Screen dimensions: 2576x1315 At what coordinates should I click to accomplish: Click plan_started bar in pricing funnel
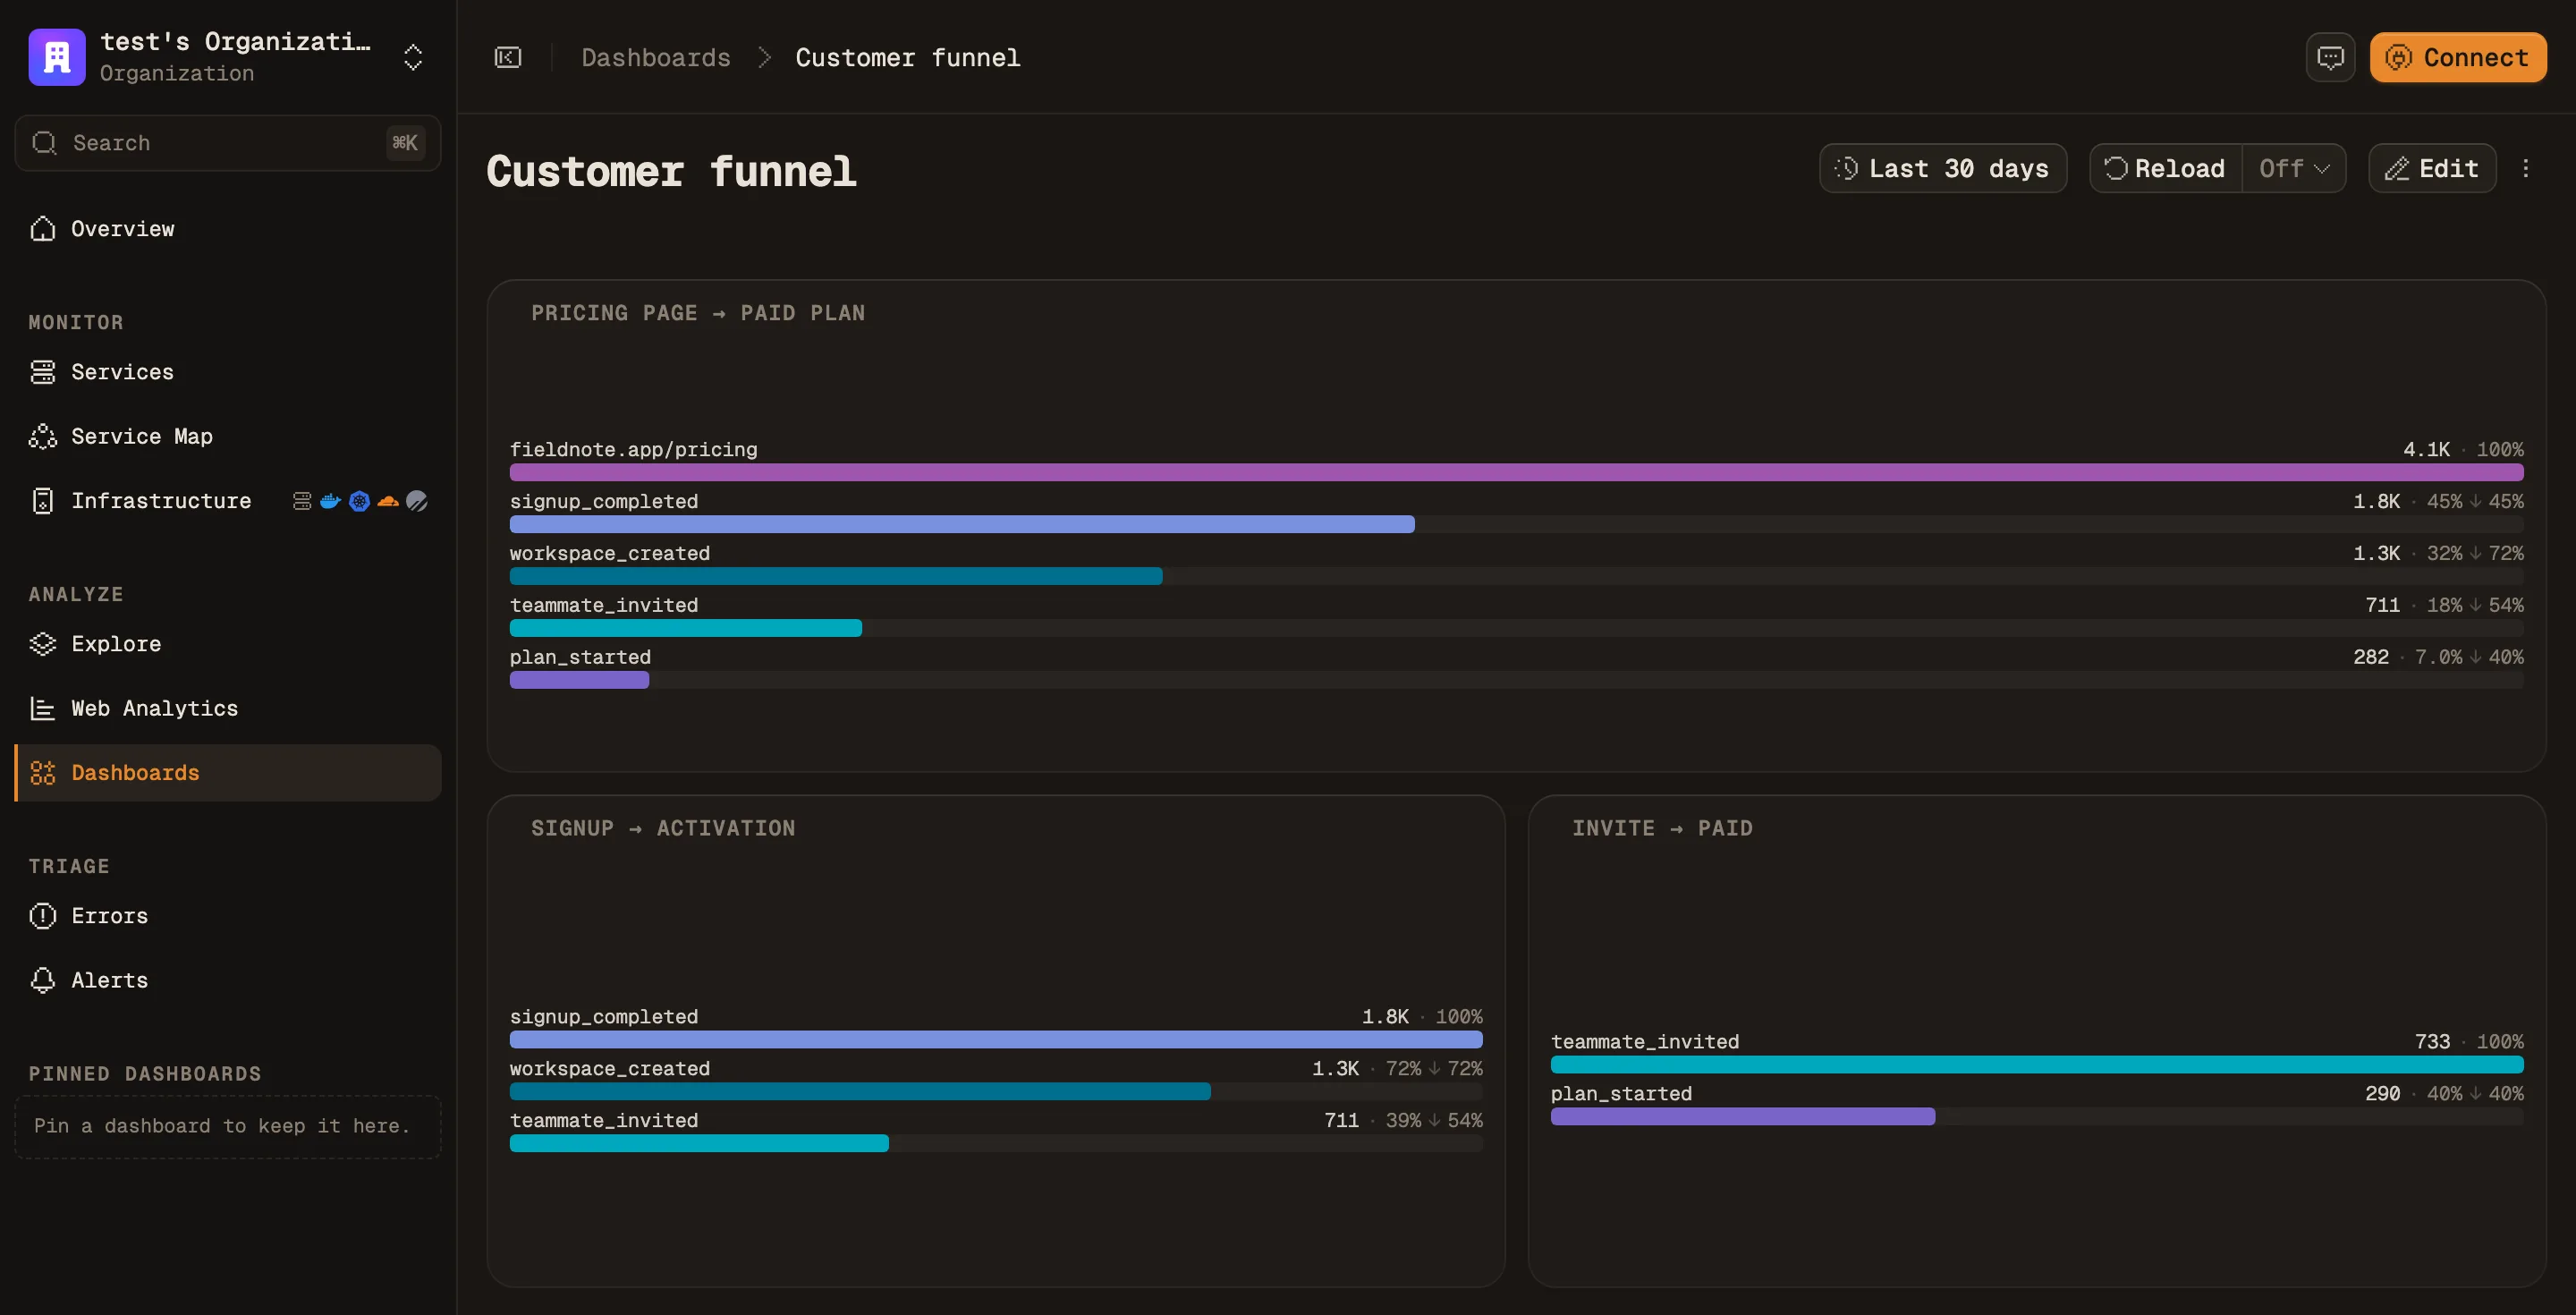pyautogui.click(x=580, y=680)
